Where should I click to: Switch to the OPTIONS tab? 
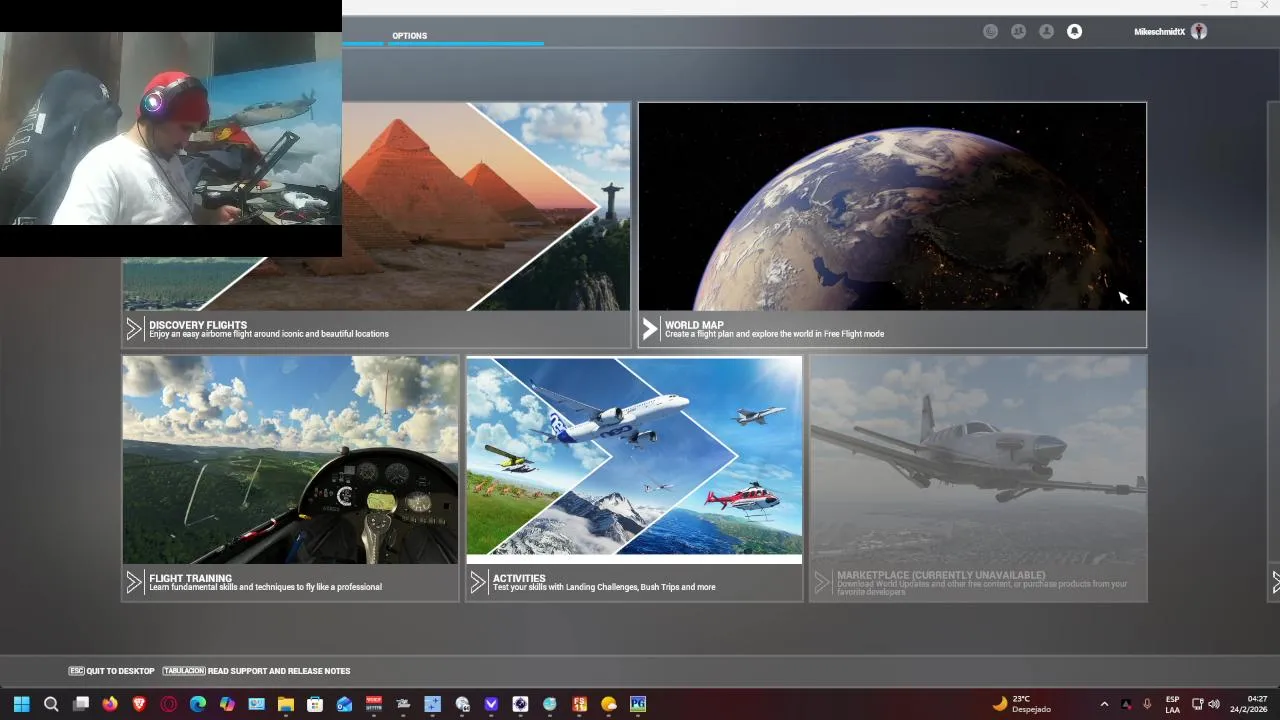pos(409,36)
